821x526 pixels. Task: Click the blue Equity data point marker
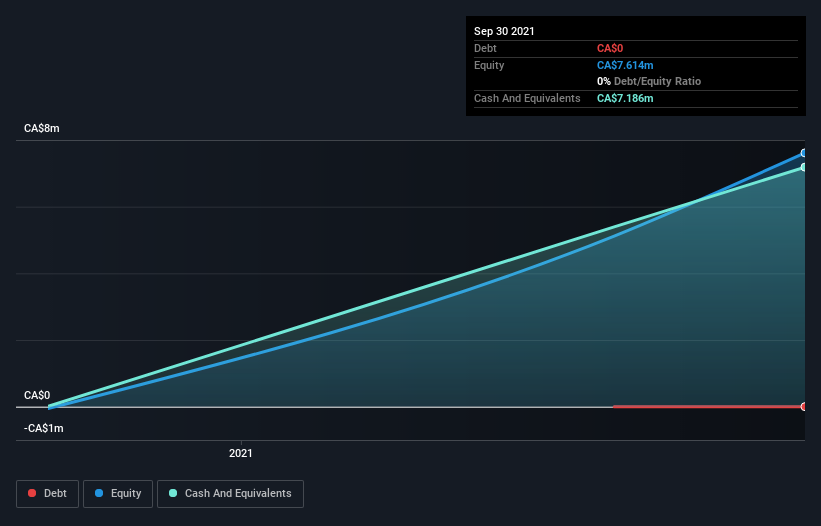pyautogui.click(x=803, y=153)
